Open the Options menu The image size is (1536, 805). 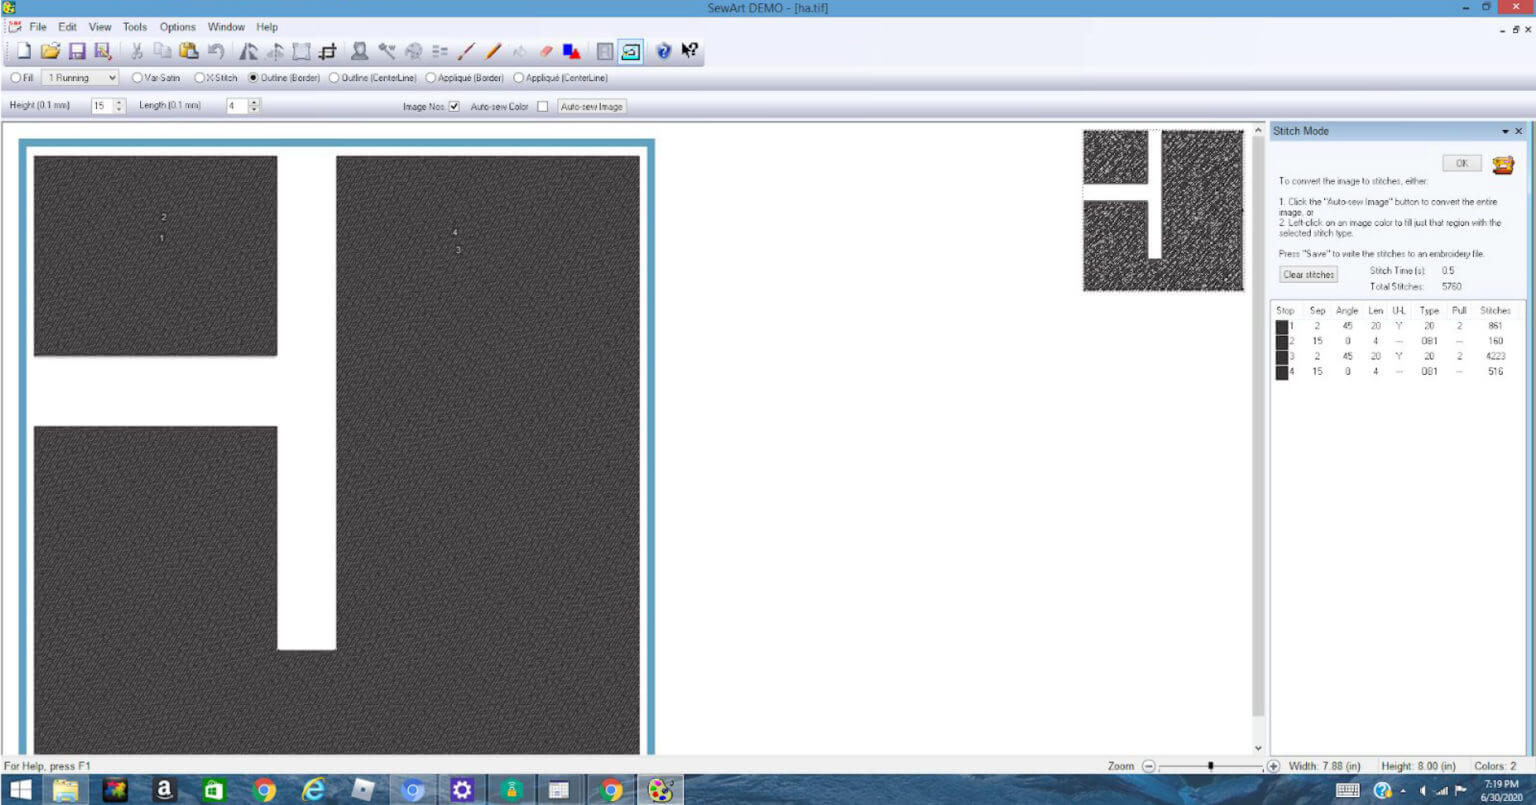pos(178,27)
